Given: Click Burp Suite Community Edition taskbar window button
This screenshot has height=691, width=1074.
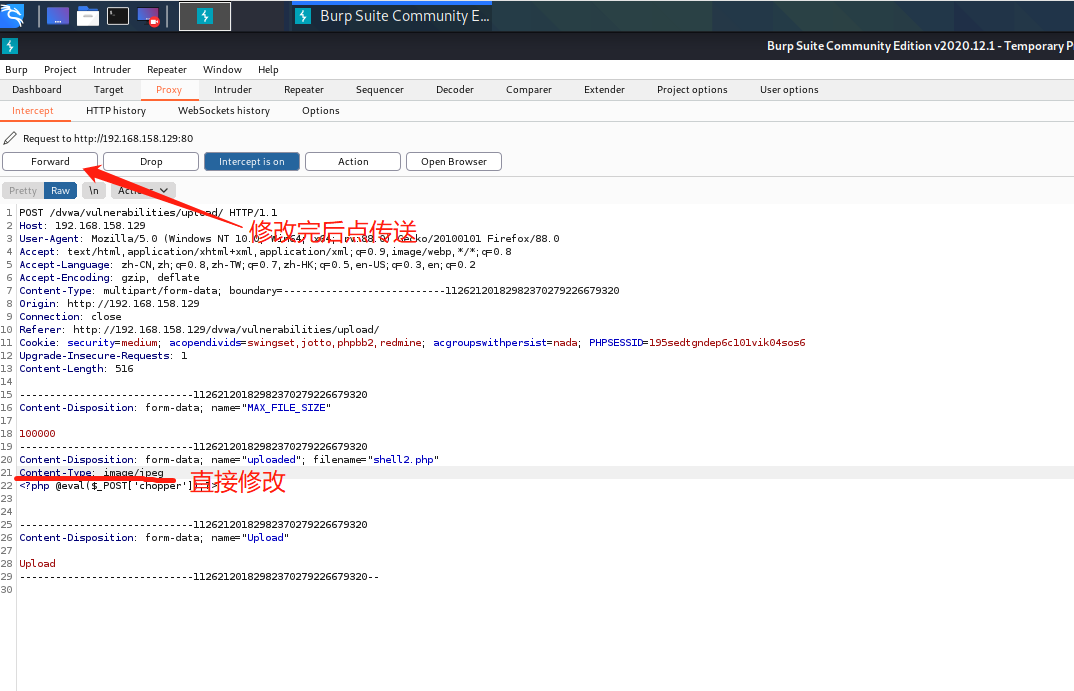Looking at the screenshot, I should click(392, 16).
